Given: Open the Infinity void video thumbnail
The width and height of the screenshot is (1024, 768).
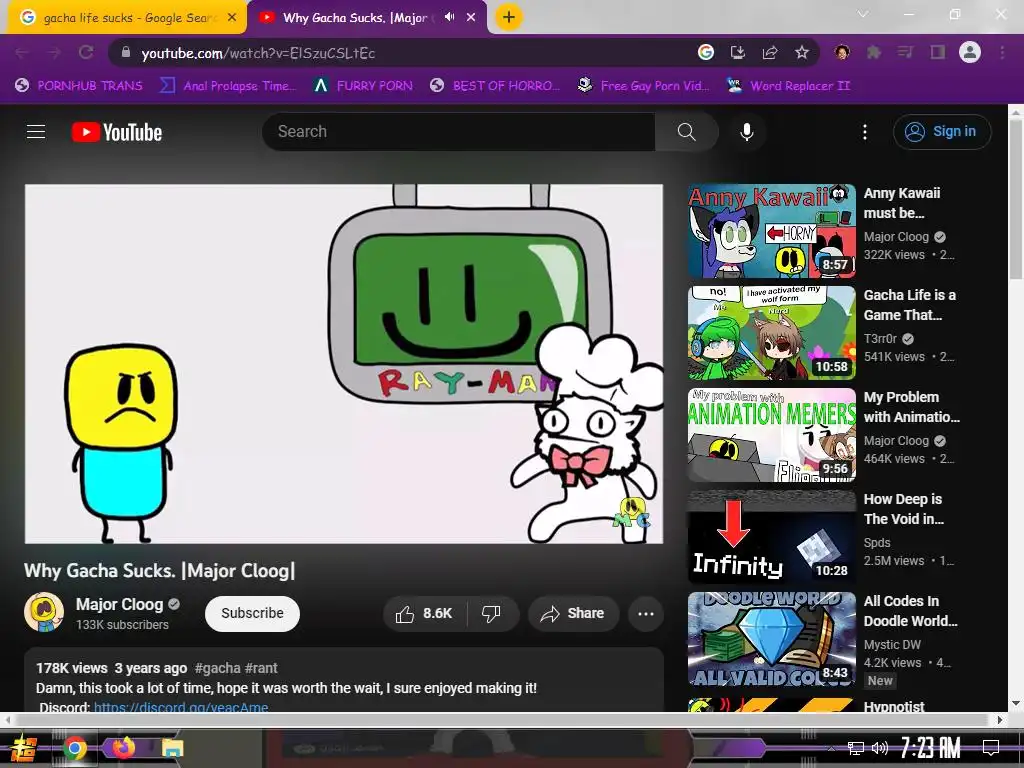Looking at the screenshot, I should click(771, 537).
